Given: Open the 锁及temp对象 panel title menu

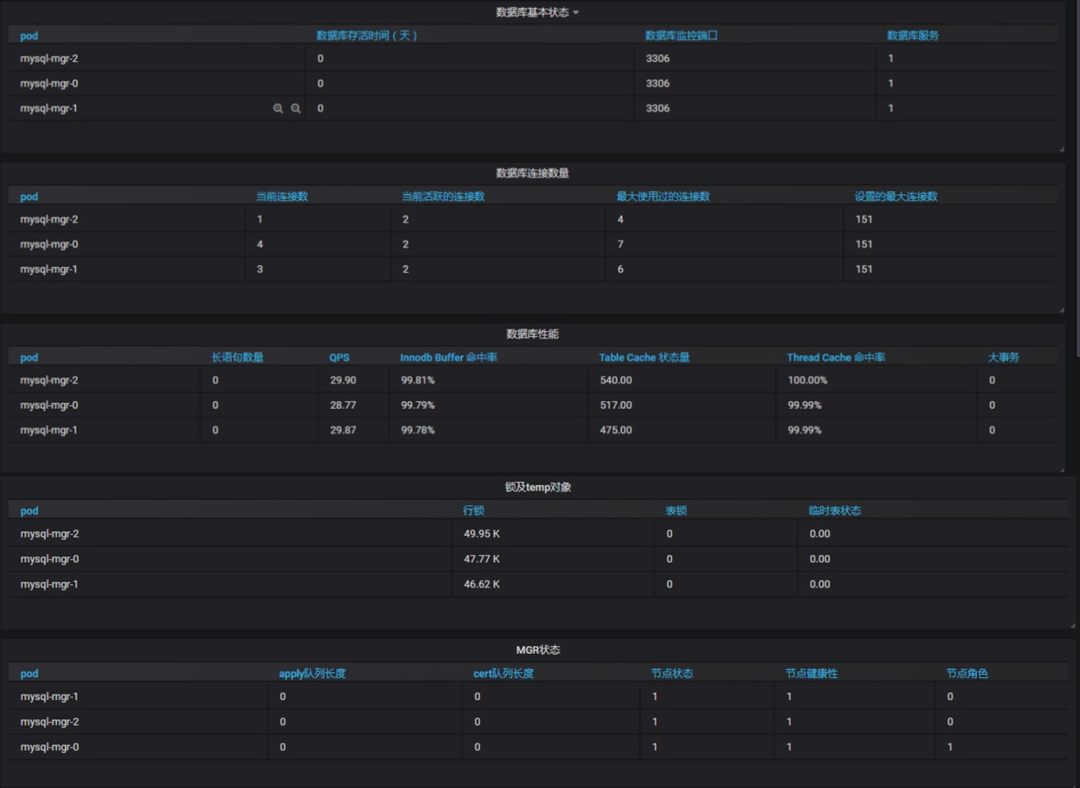Looking at the screenshot, I should [537, 487].
